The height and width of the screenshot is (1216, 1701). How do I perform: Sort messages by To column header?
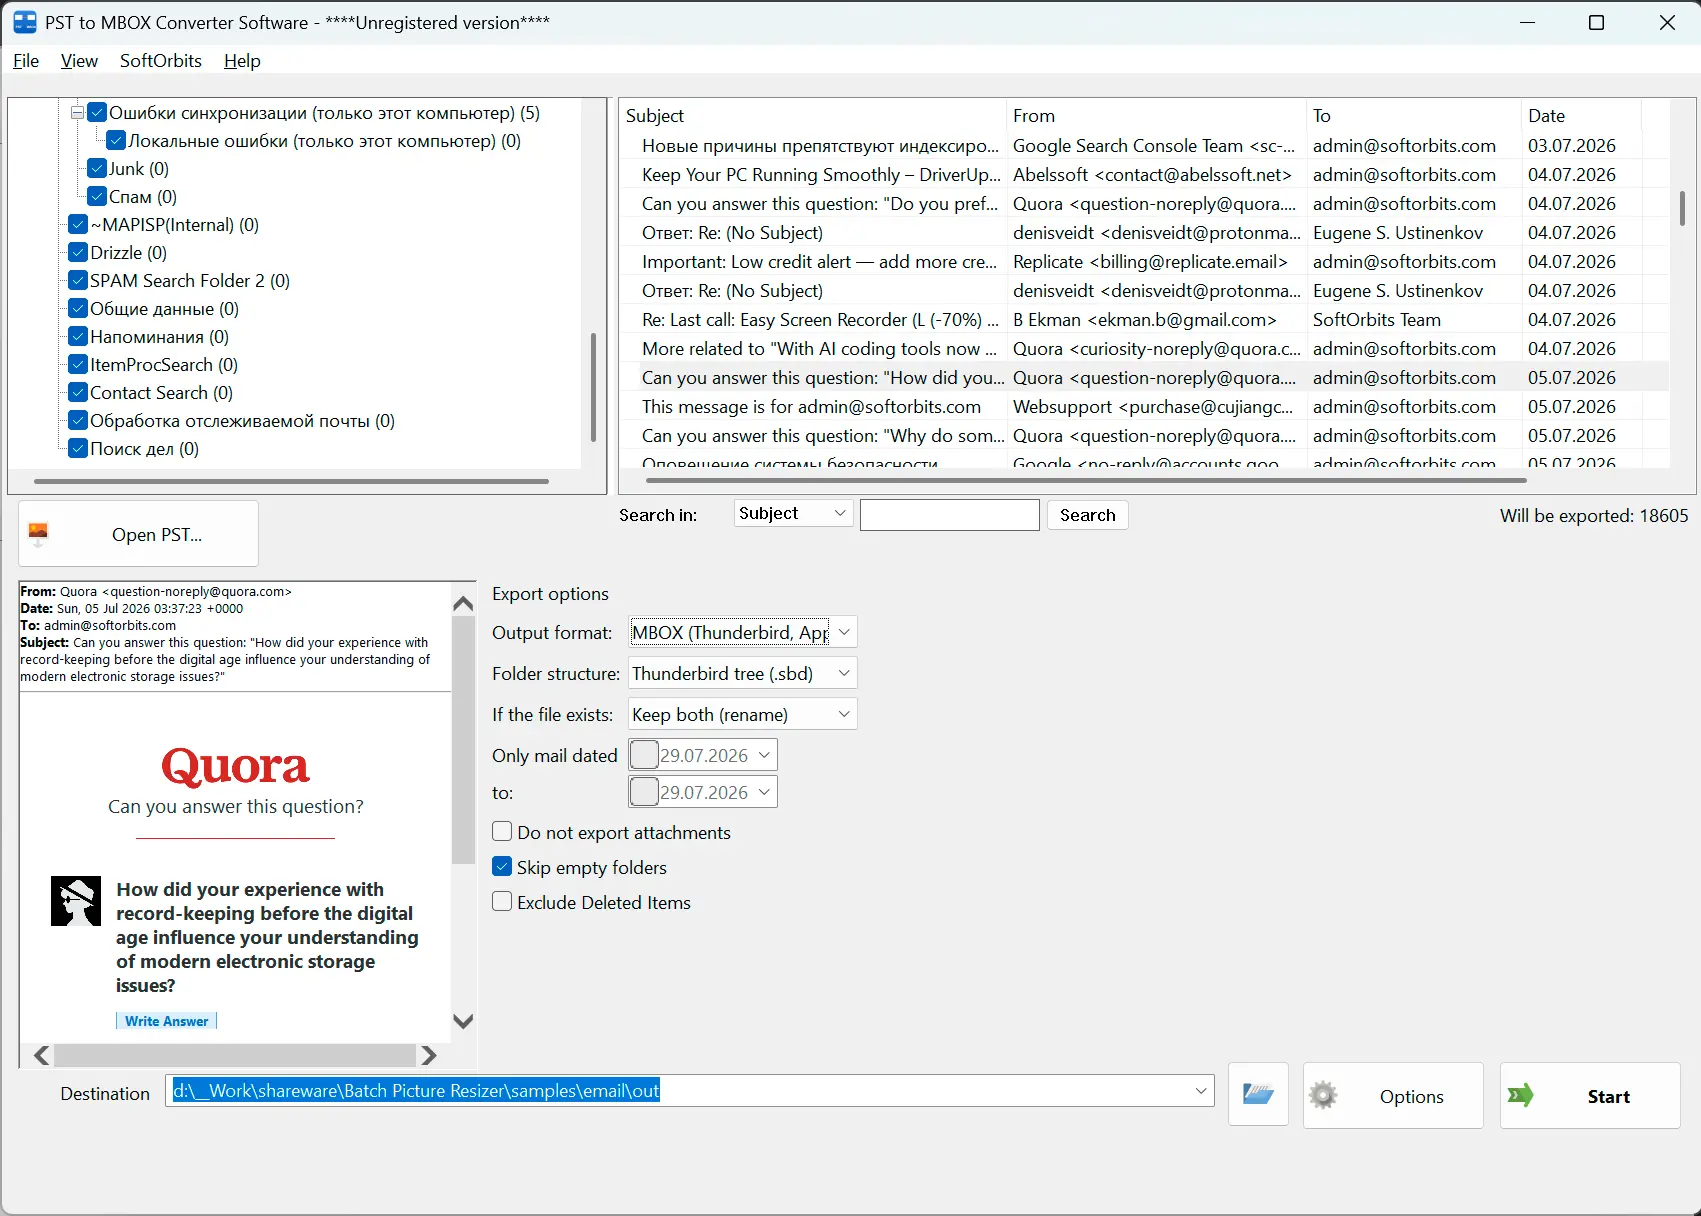(x=1413, y=116)
